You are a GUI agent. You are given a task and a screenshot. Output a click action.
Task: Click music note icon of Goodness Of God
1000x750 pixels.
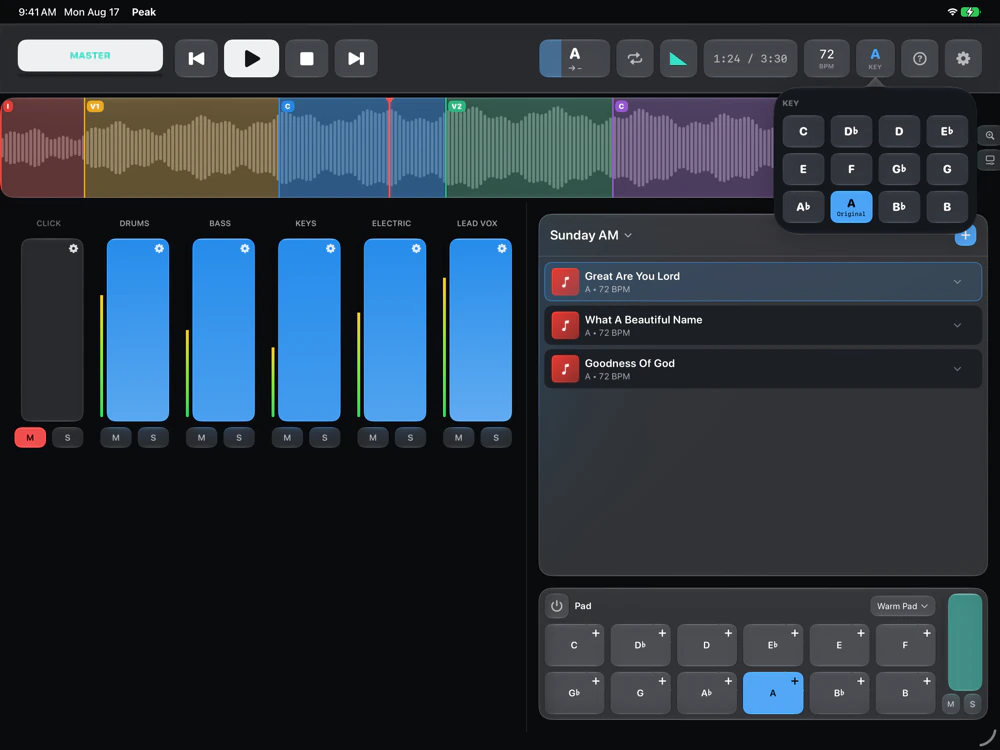pyautogui.click(x=565, y=369)
